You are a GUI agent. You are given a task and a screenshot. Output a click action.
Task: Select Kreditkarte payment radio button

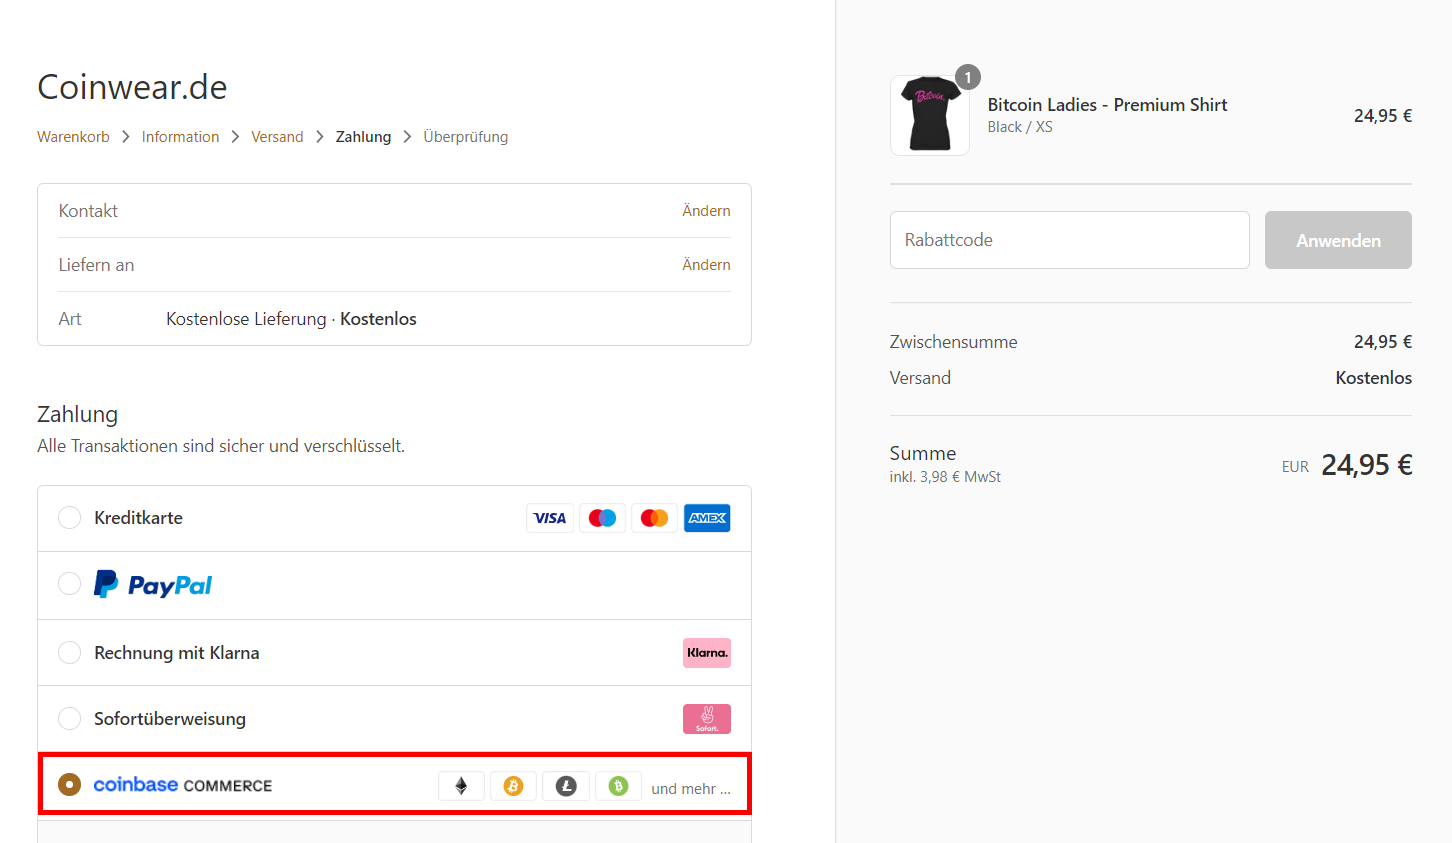tap(69, 518)
